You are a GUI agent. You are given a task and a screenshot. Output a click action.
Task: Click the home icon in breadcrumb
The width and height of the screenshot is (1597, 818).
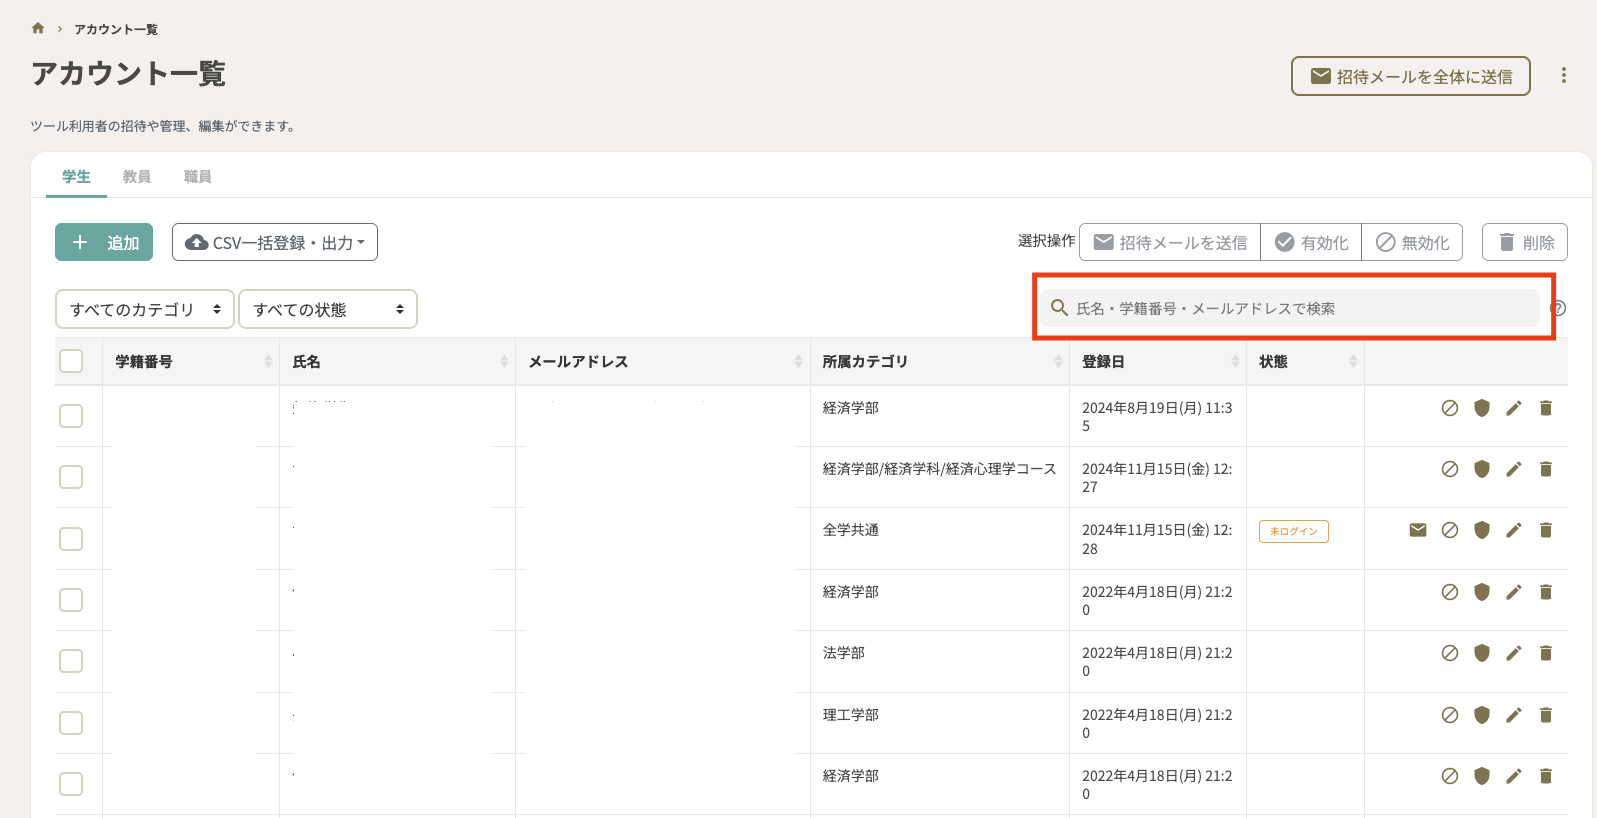point(38,28)
